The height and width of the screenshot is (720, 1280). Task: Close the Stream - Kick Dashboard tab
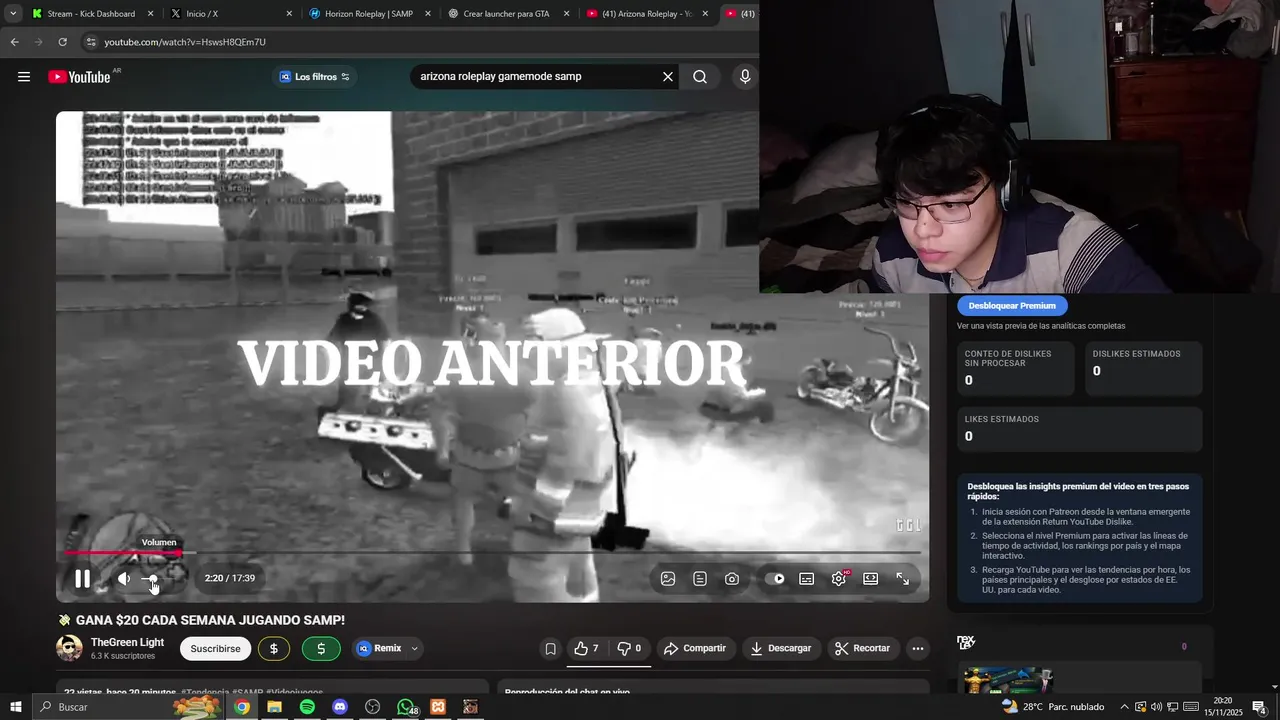[x=151, y=14]
